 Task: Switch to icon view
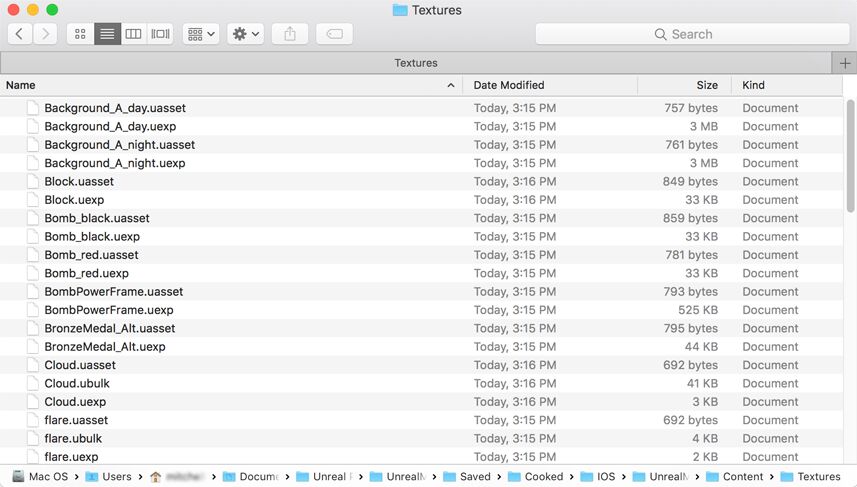[x=80, y=34]
